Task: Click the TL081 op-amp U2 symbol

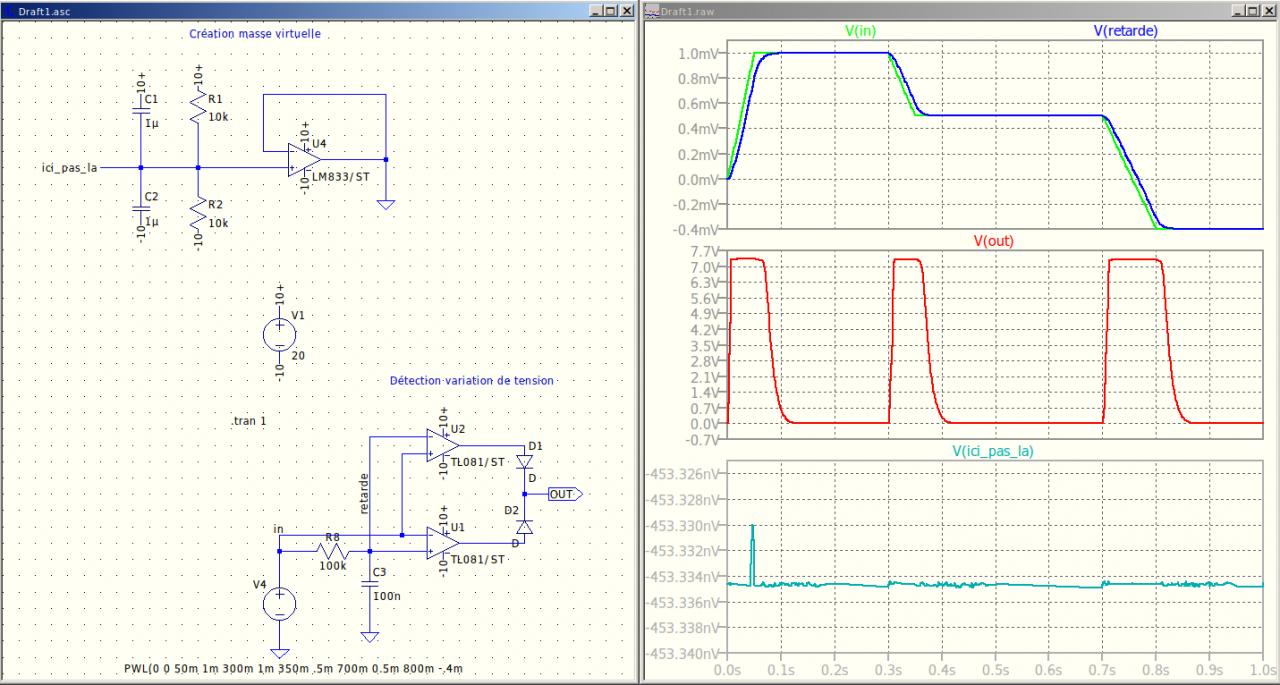Action: click(x=441, y=444)
